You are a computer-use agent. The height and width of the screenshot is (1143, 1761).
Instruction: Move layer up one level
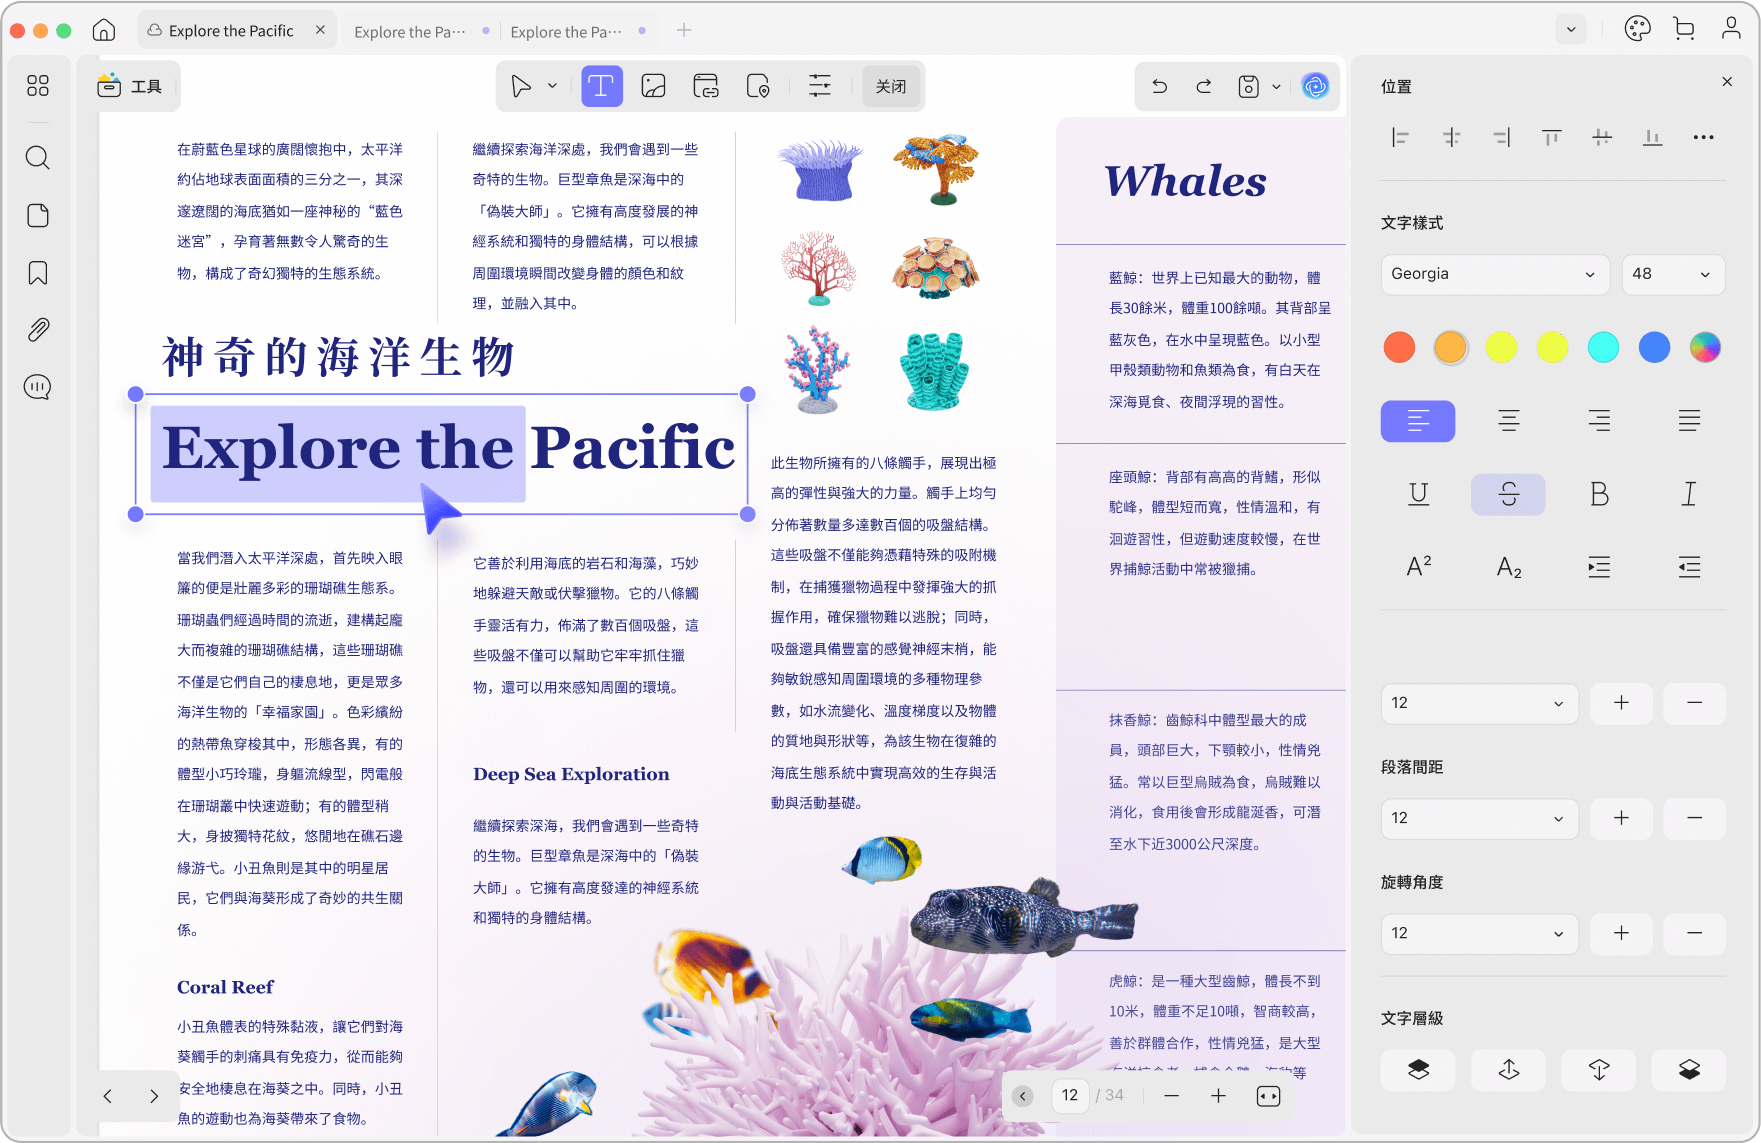pos(1508,1070)
